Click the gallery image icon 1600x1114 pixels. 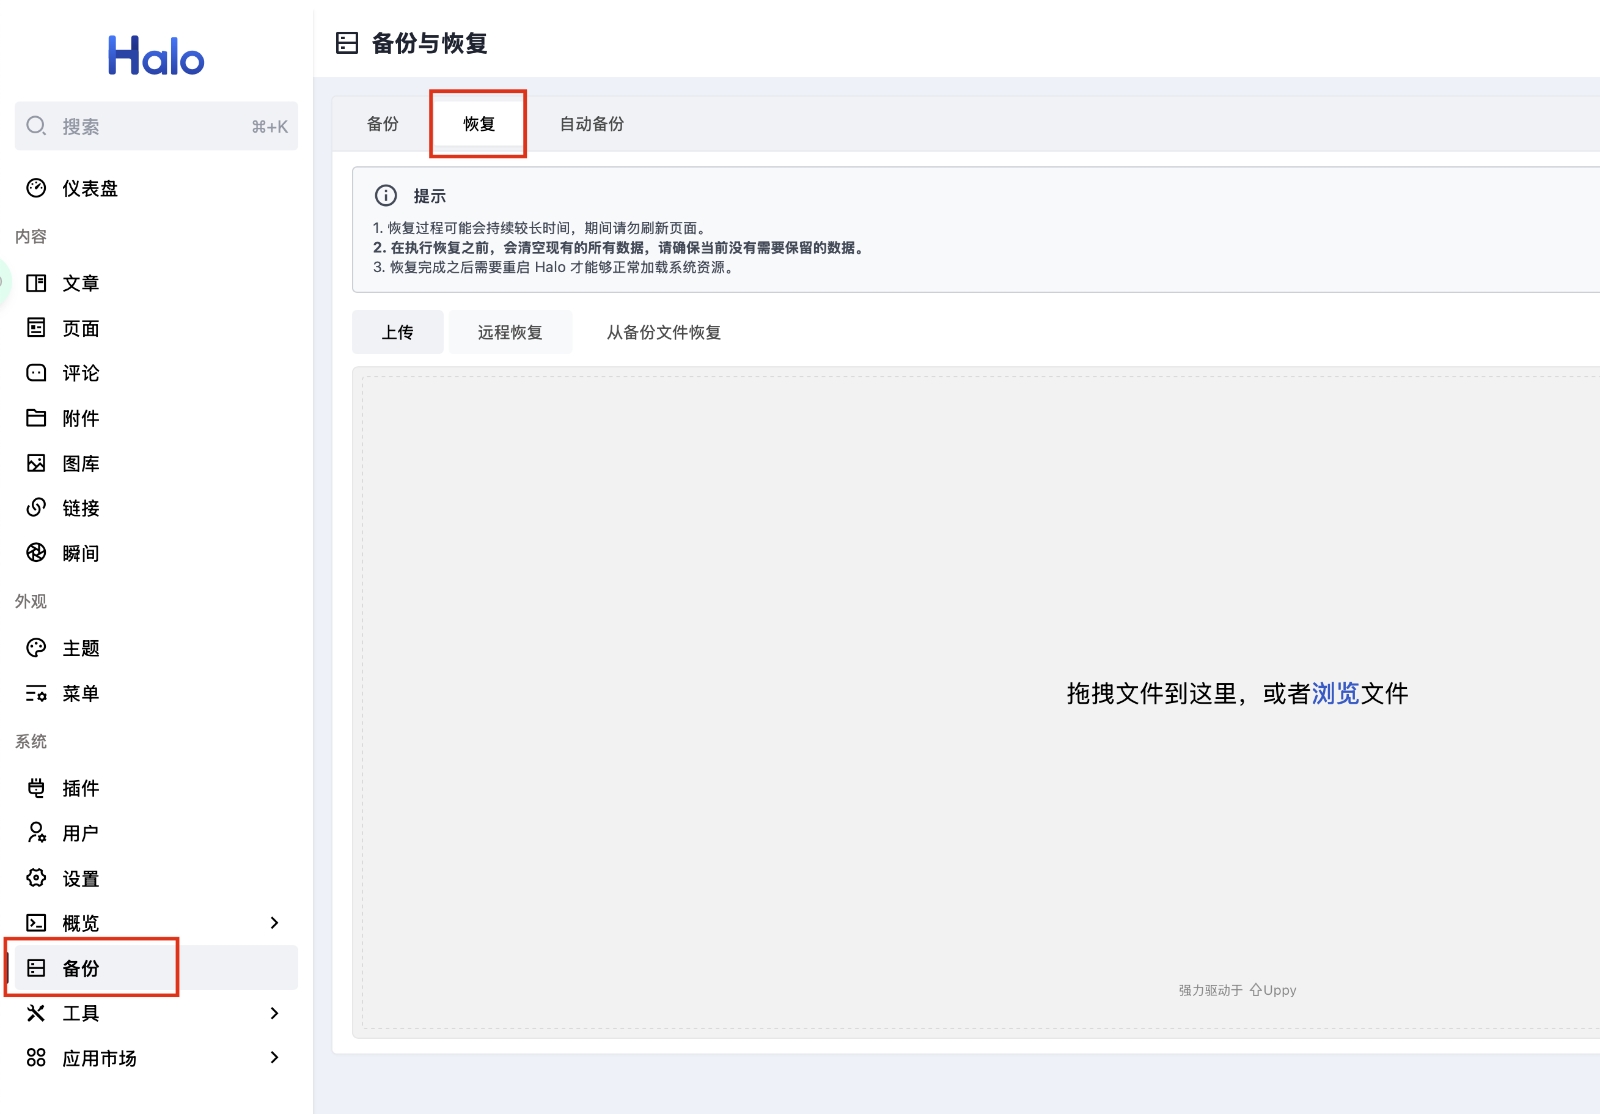[36, 463]
